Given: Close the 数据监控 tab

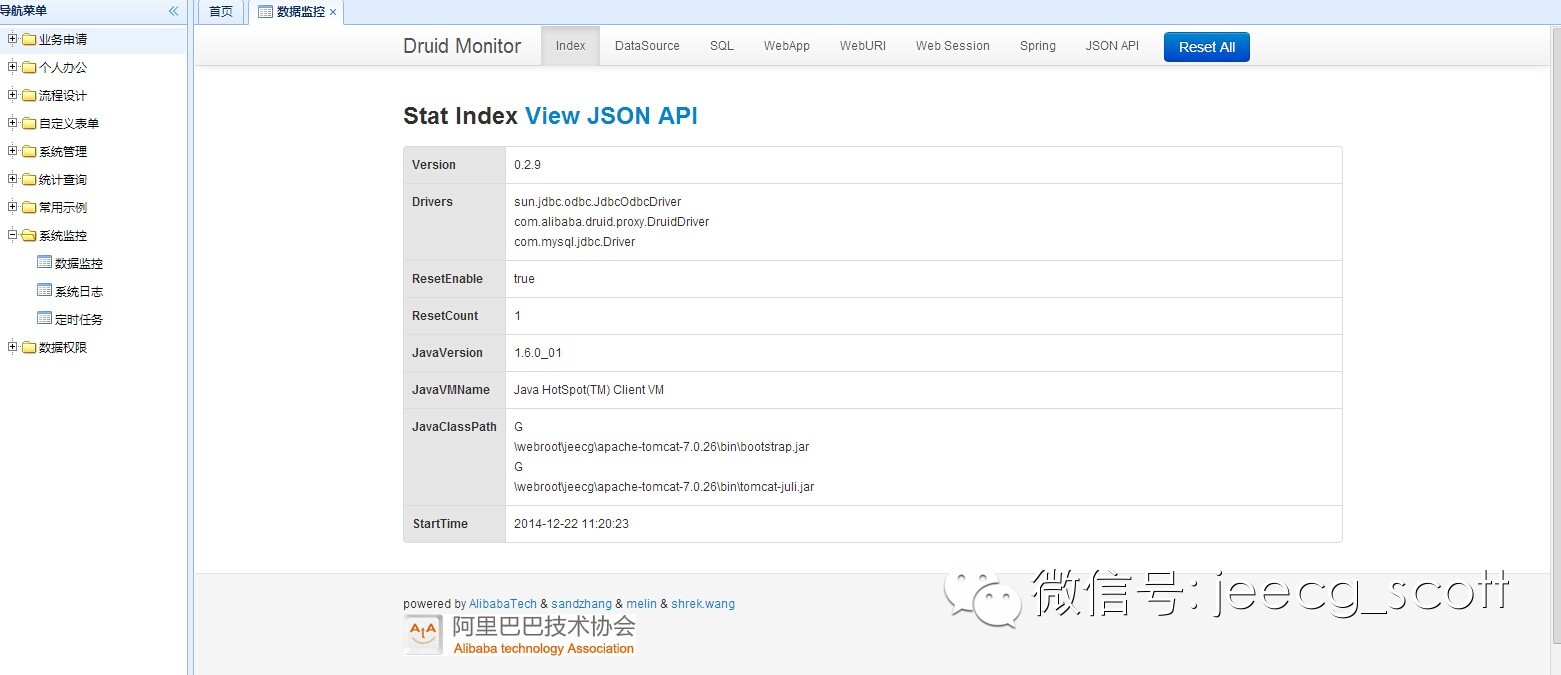Looking at the screenshot, I should coord(333,13).
